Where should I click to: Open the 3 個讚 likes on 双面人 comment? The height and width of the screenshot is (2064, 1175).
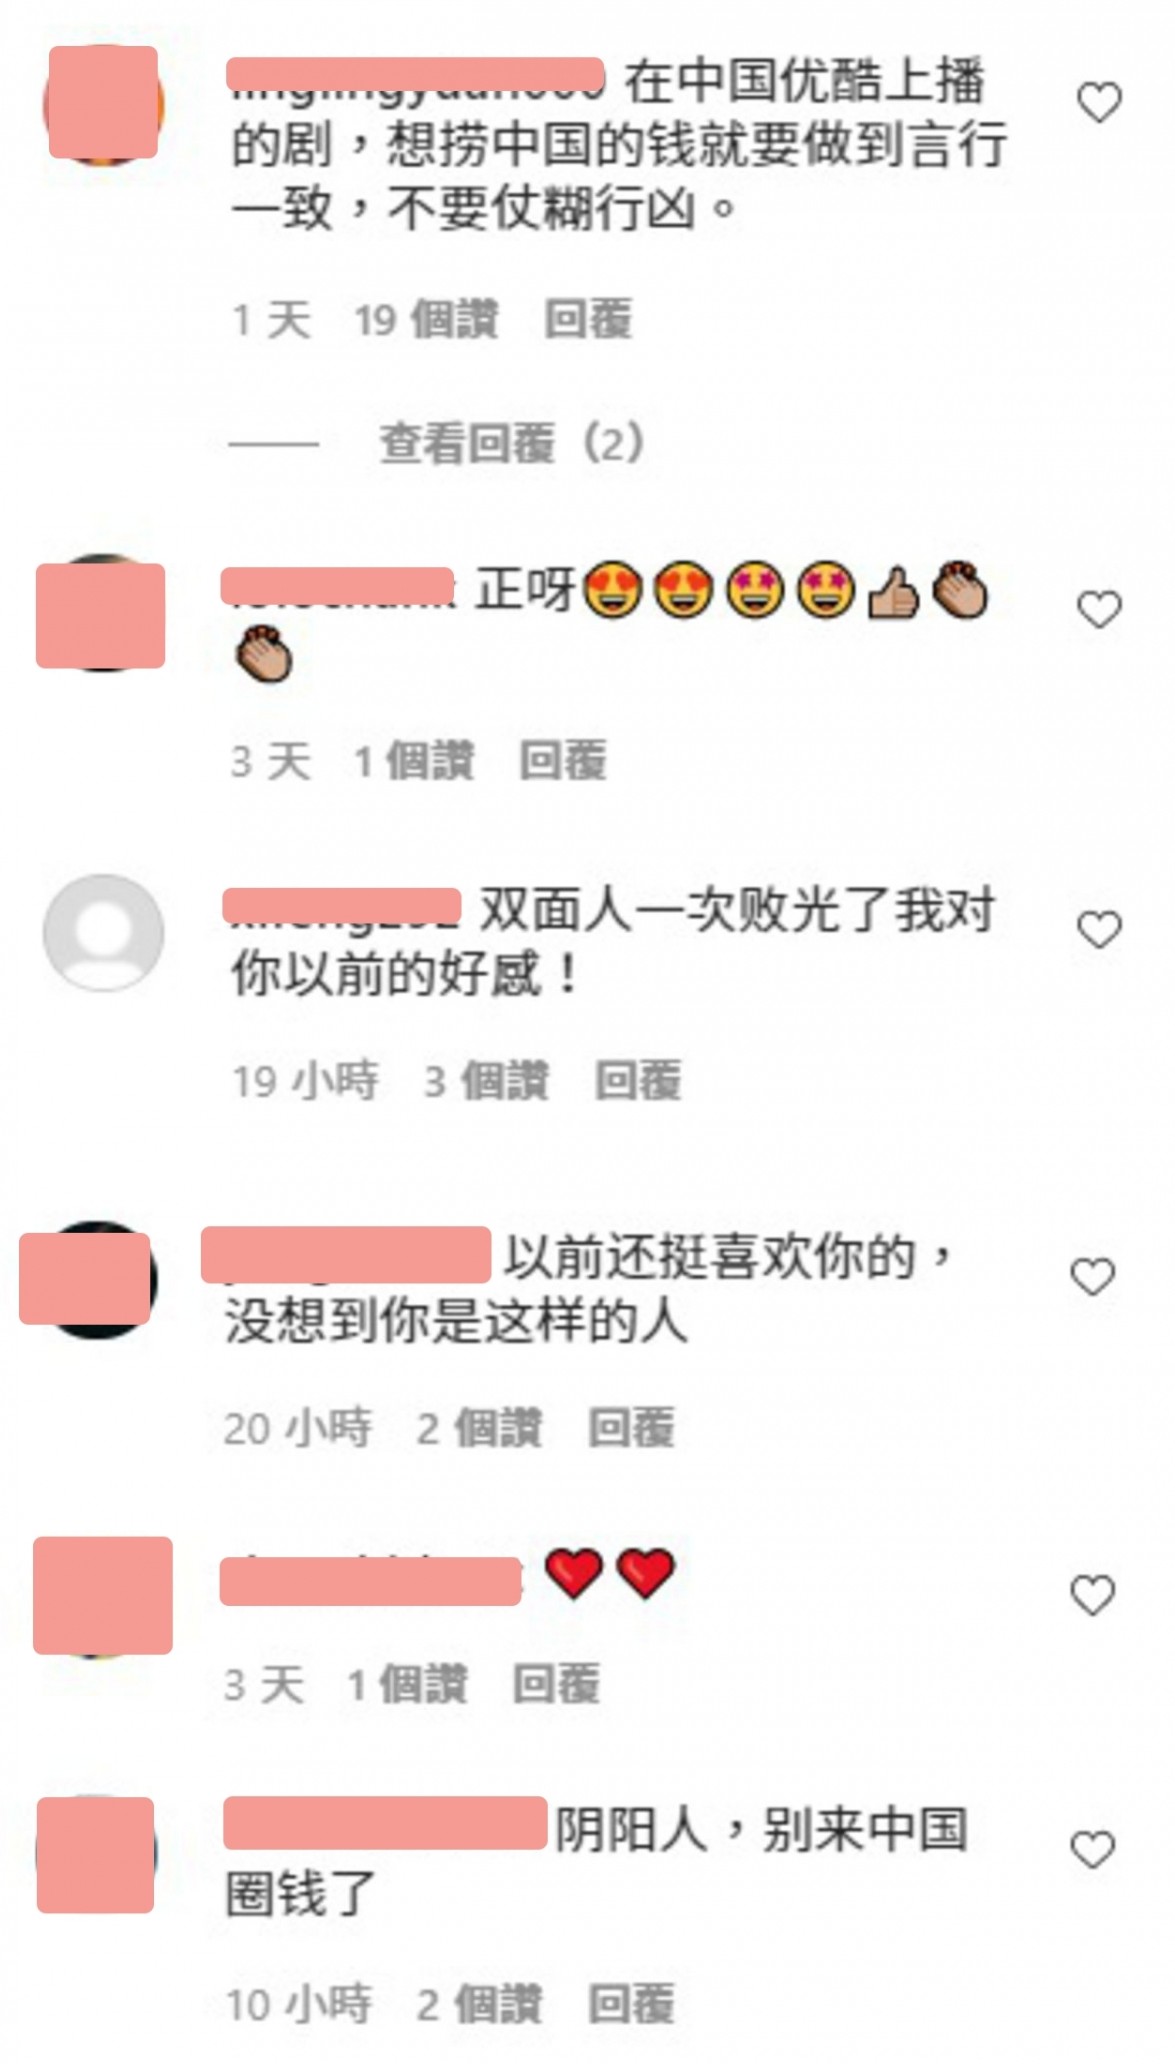pyautogui.click(x=486, y=1081)
